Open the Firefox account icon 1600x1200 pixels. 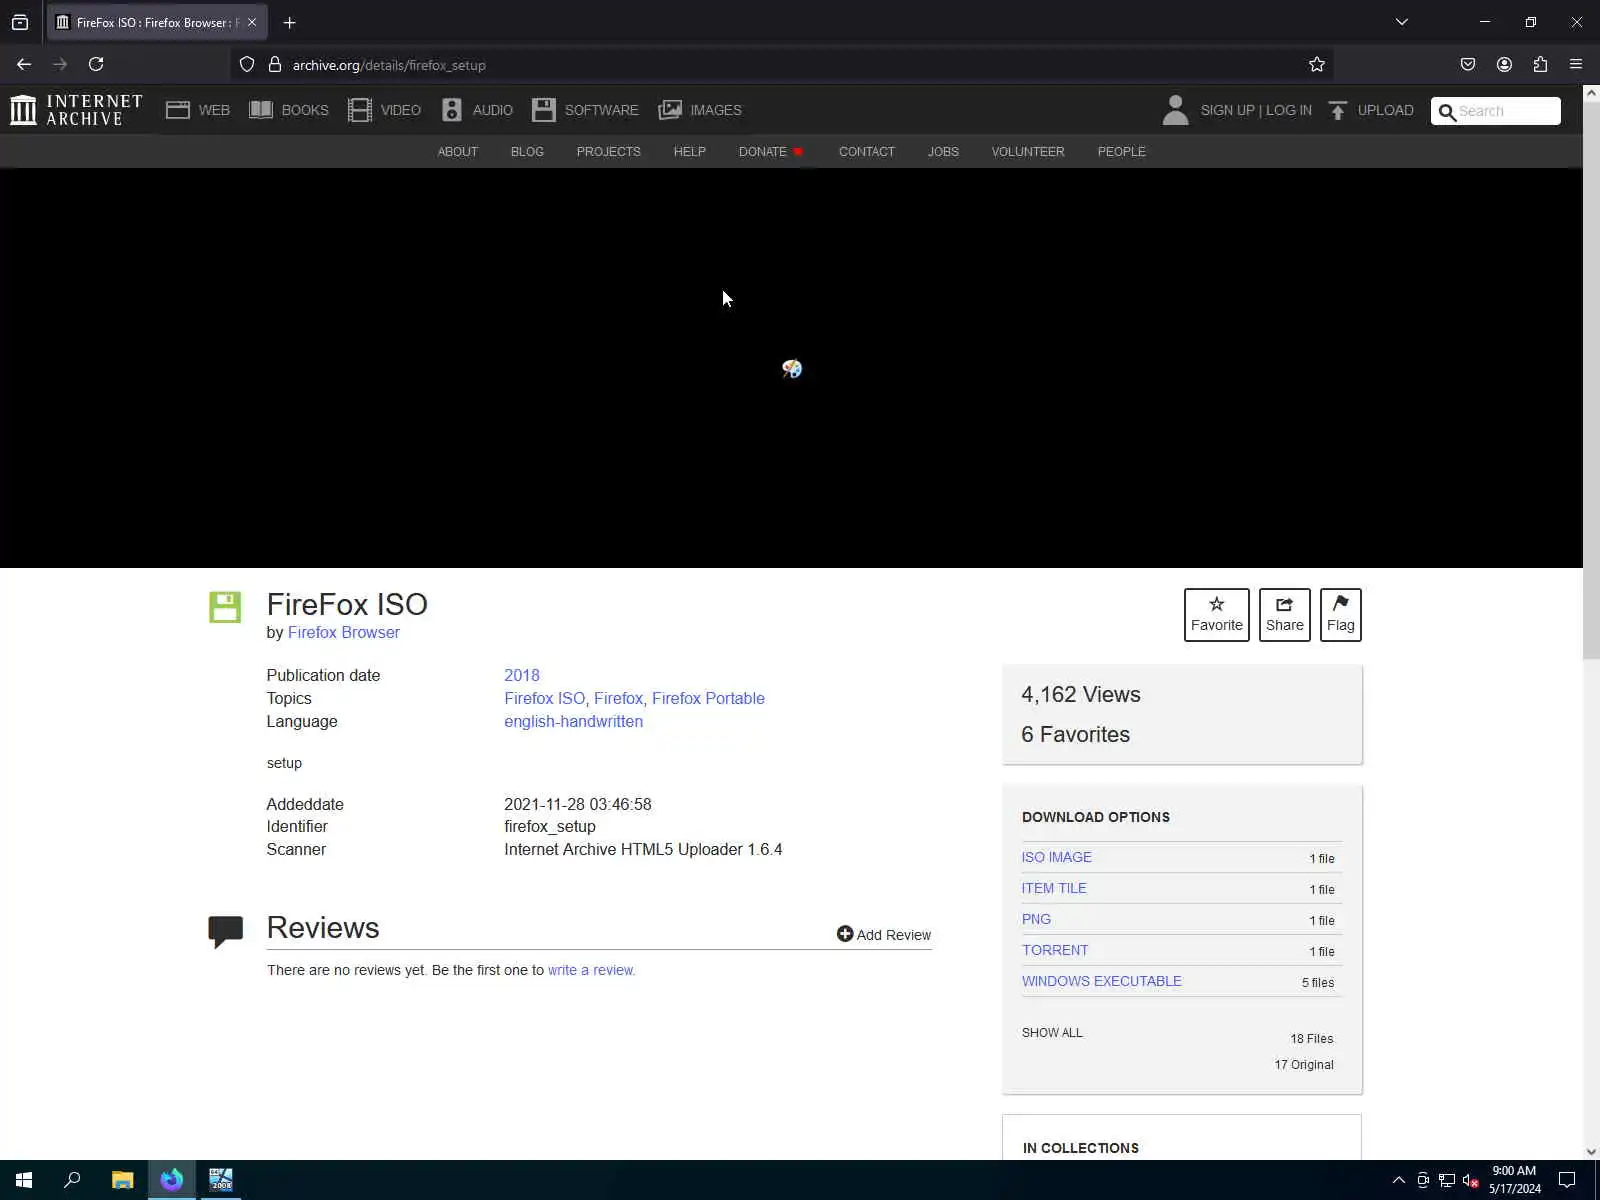click(1504, 64)
